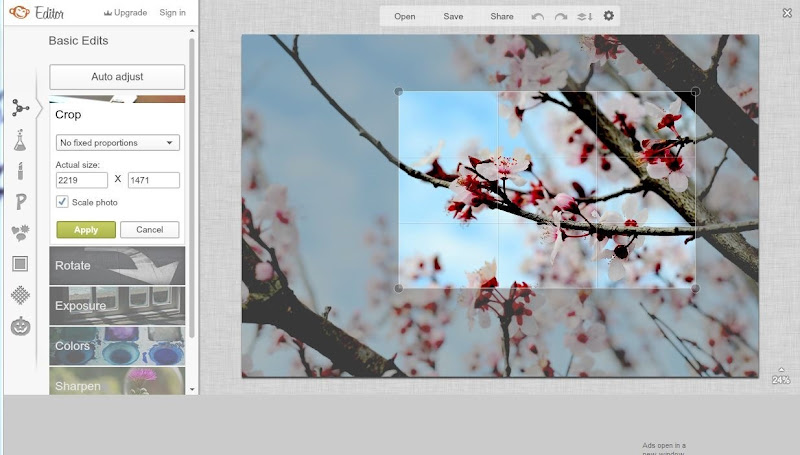
Task: Select the Touch Up lipstick icon
Action: click(x=20, y=171)
